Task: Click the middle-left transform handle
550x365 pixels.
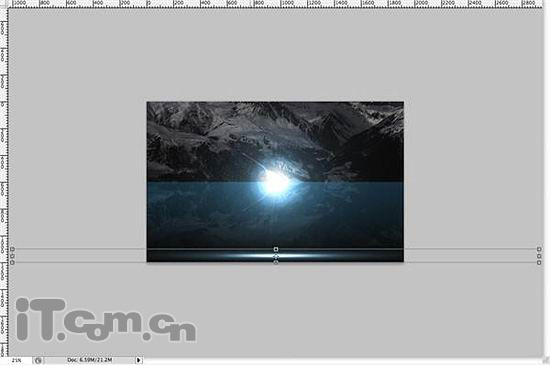Action: pos(13,256)
